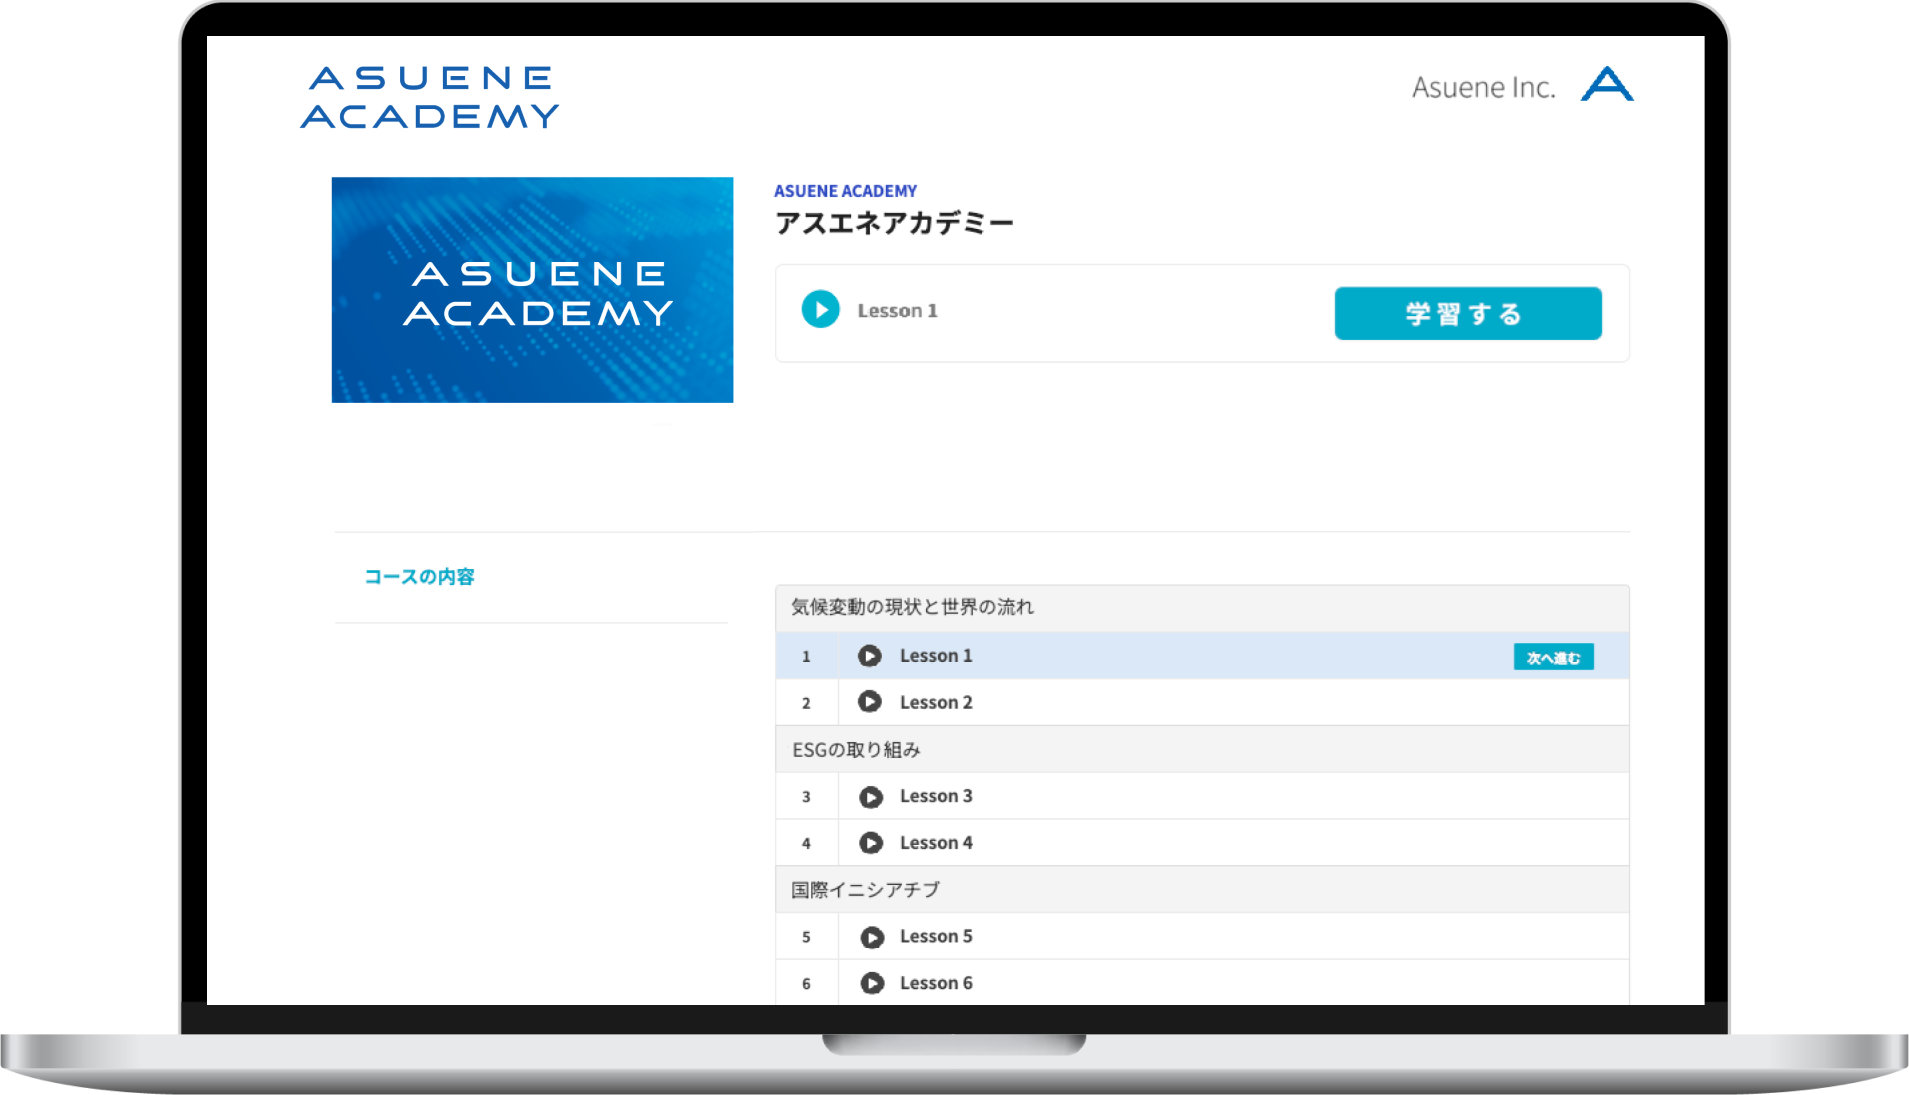Click play icon in Lesson 4 row
Viewport: 1909px width, 1095px height.
(x=870, y=843)
